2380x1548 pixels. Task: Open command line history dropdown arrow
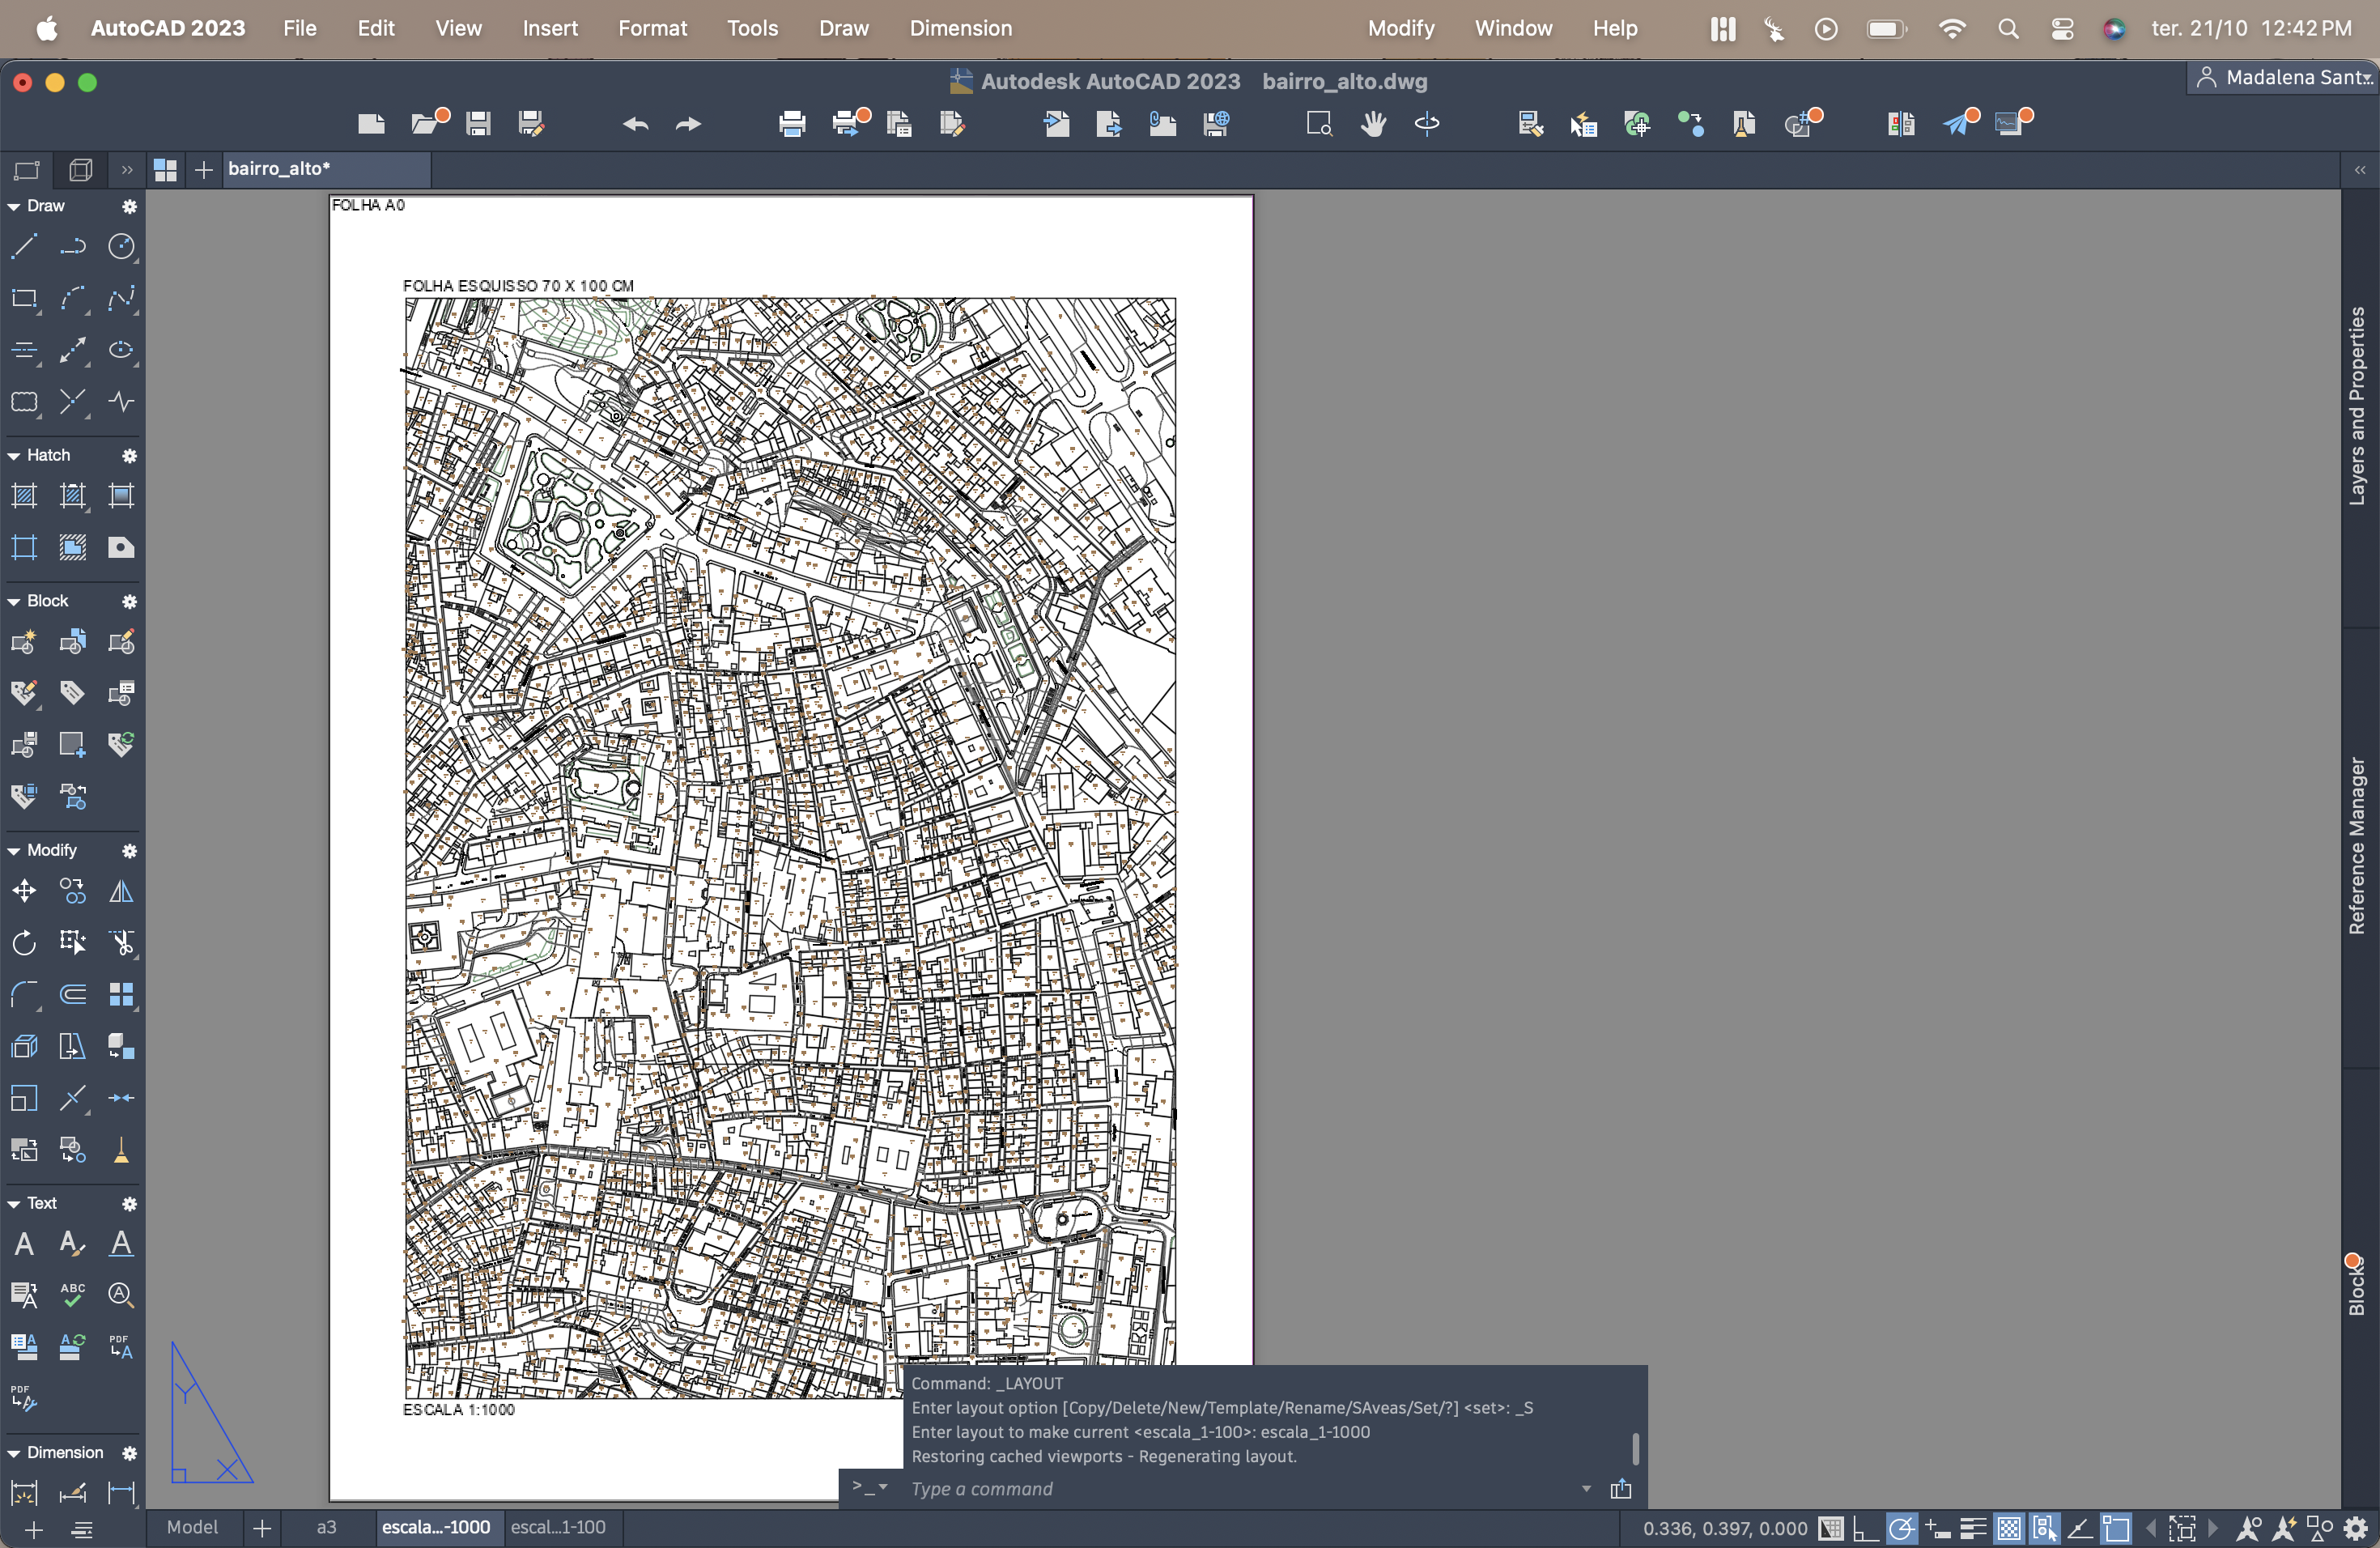point(1586,1489)
